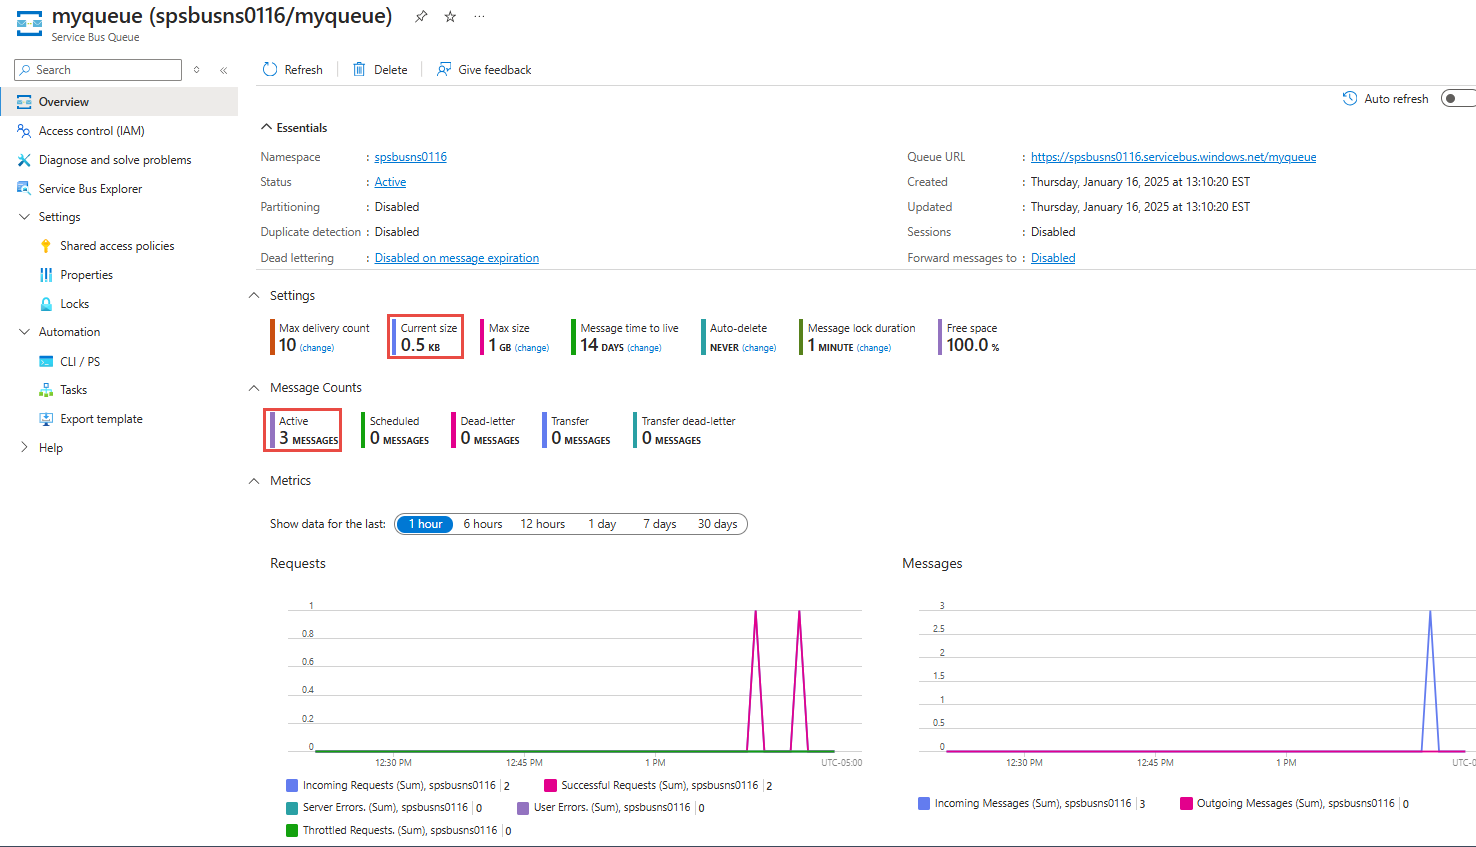Open Disabled on message expiration link
The image size is (1476, 847).
(x=457, y=258)
